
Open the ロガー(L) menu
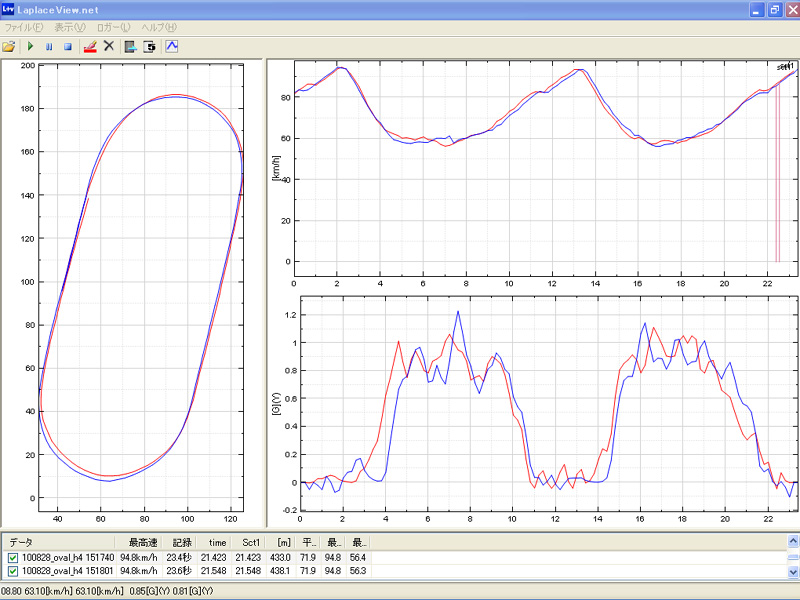click(x=113, y=28)
